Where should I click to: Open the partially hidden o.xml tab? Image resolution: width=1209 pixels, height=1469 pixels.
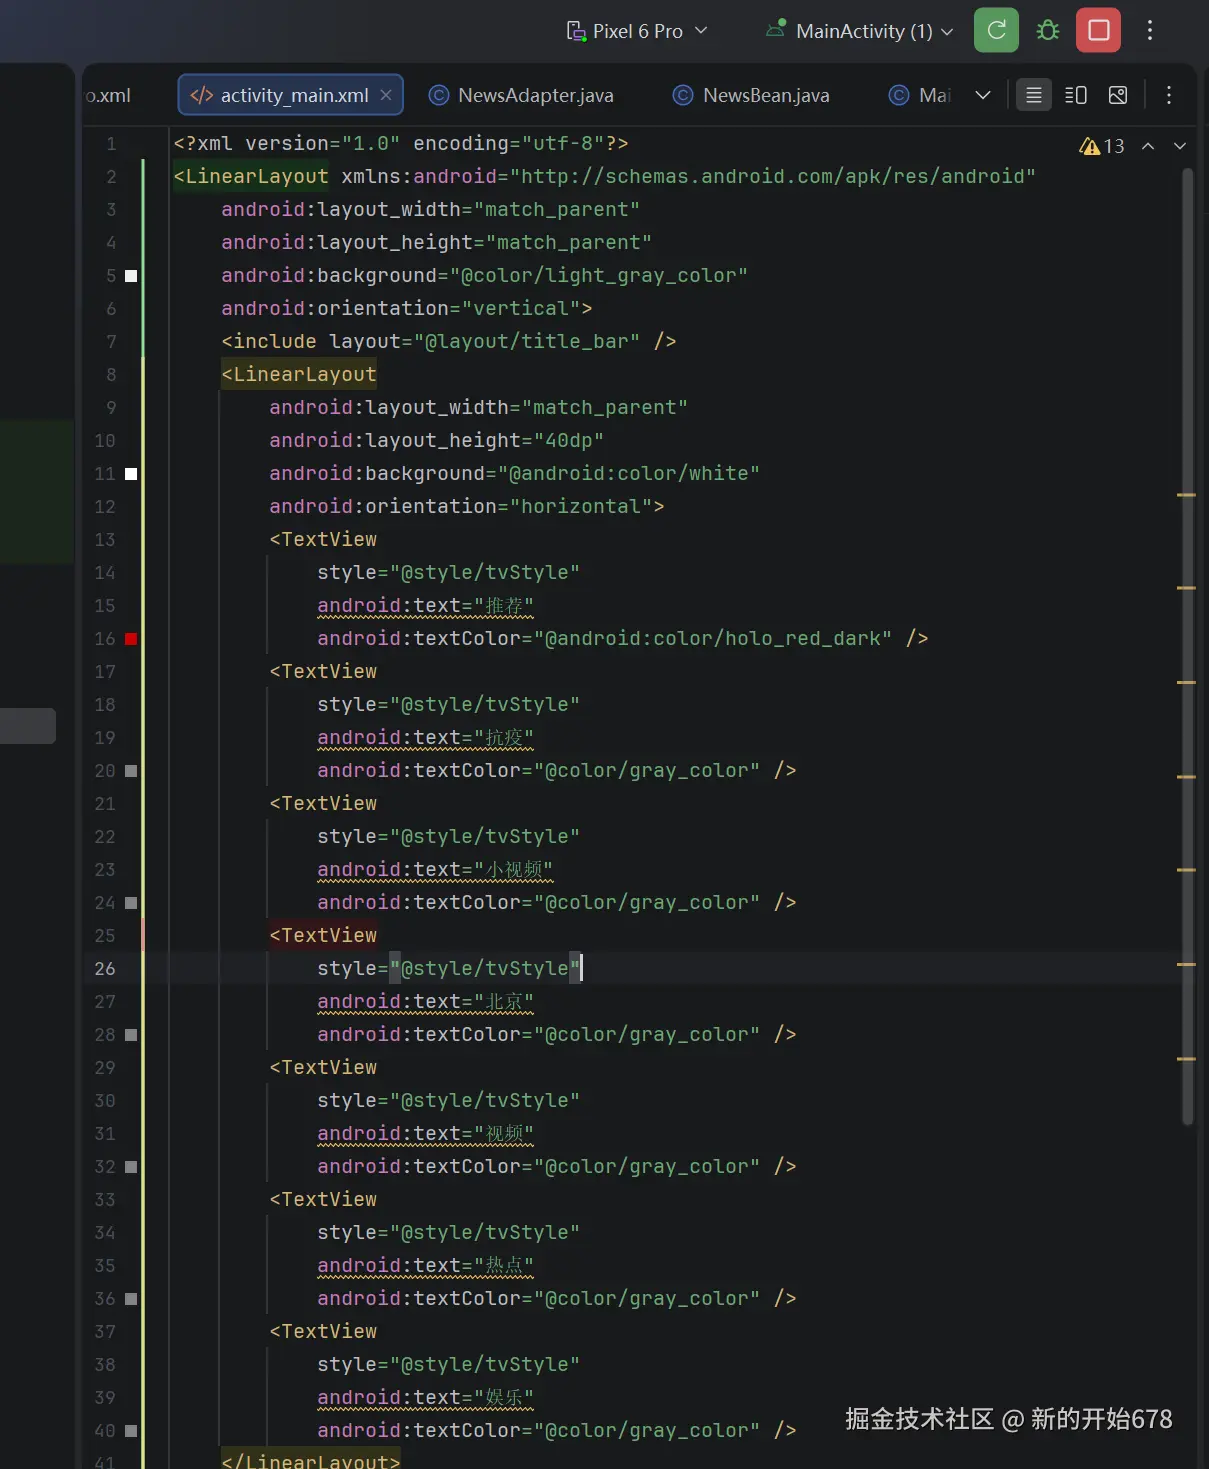(x=108, y=95)
